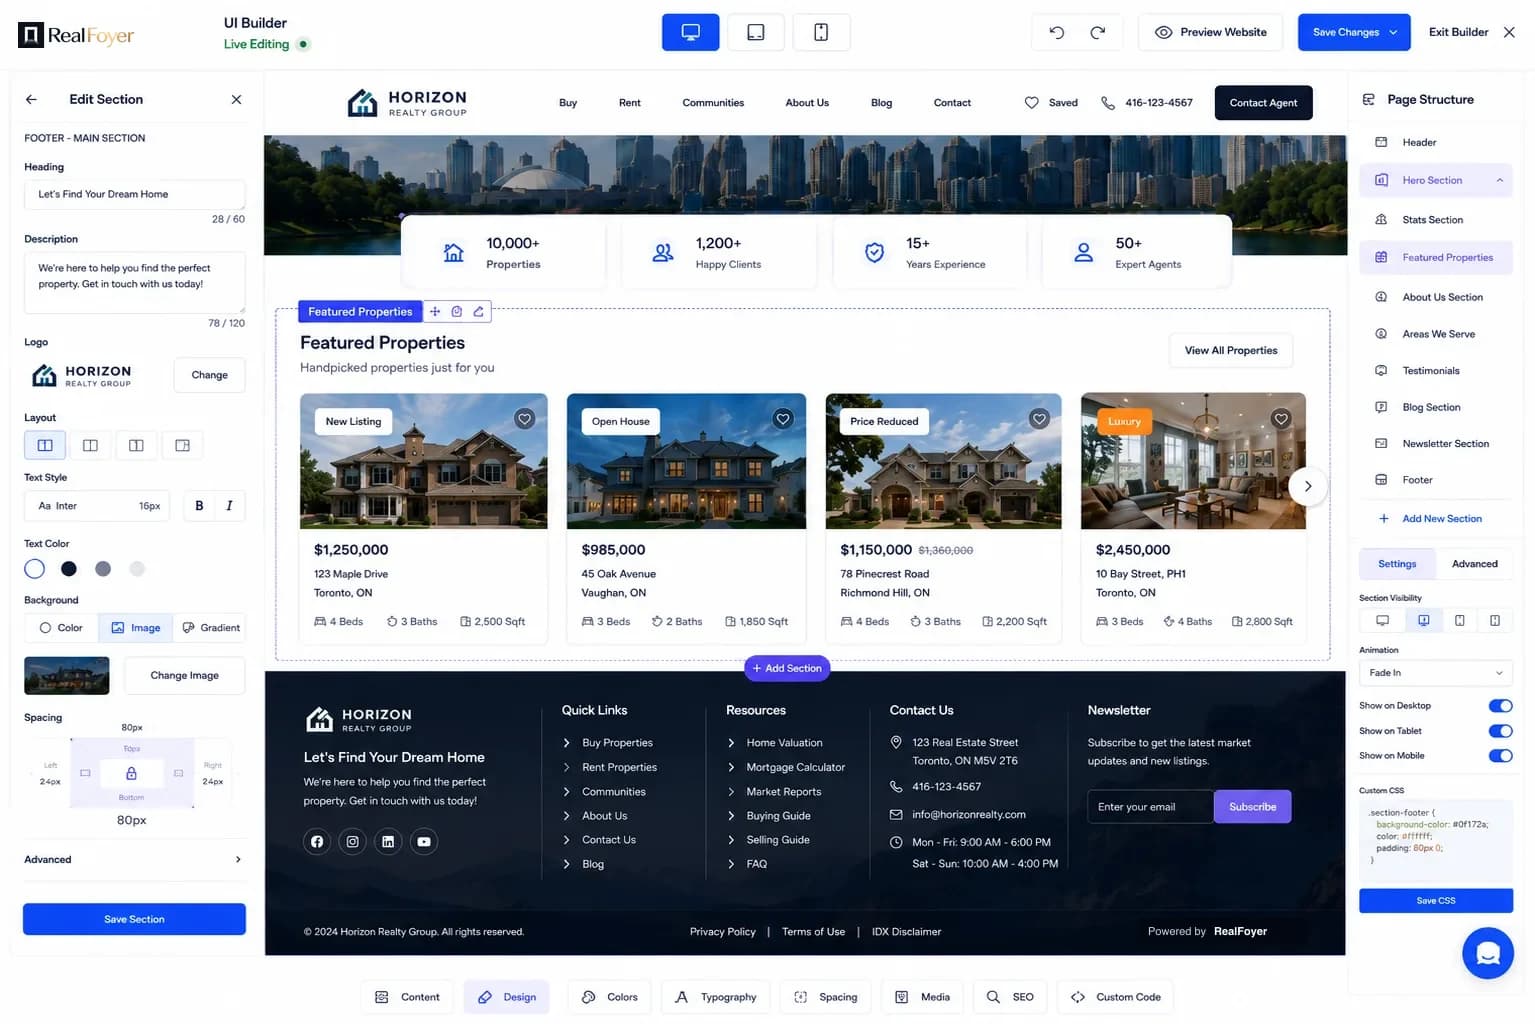Viewport: 1535px width, 1024px height.
Task: Open YouTube icon in footer
Action: [424, 842]
